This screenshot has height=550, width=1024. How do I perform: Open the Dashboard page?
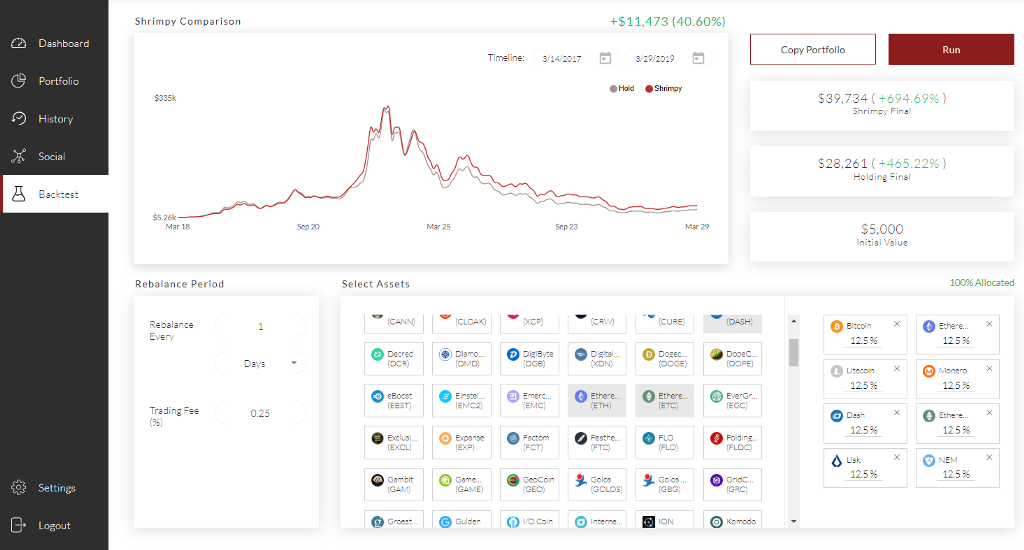pyautogui.click(x=54, y=43)
